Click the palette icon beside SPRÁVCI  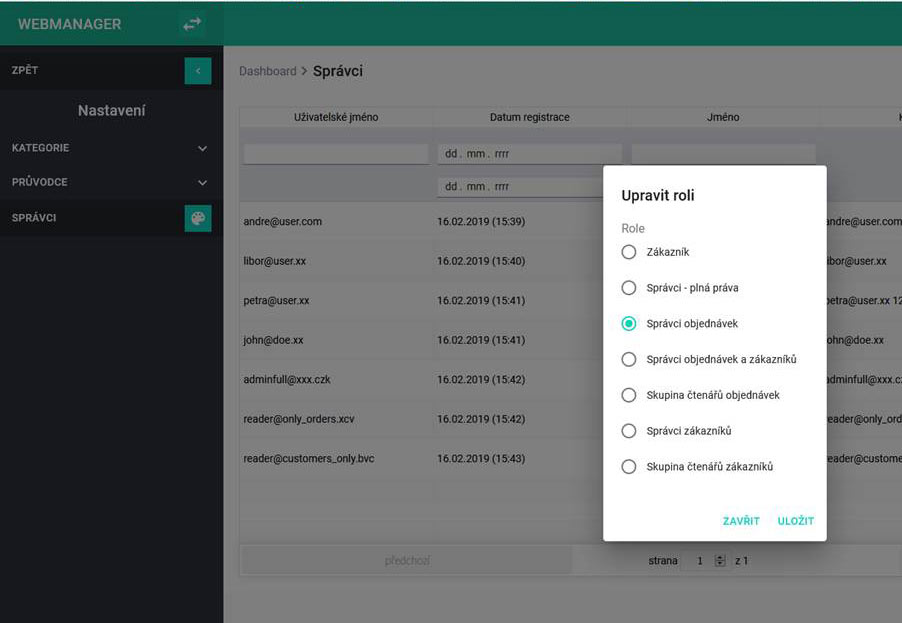[198, 218]
